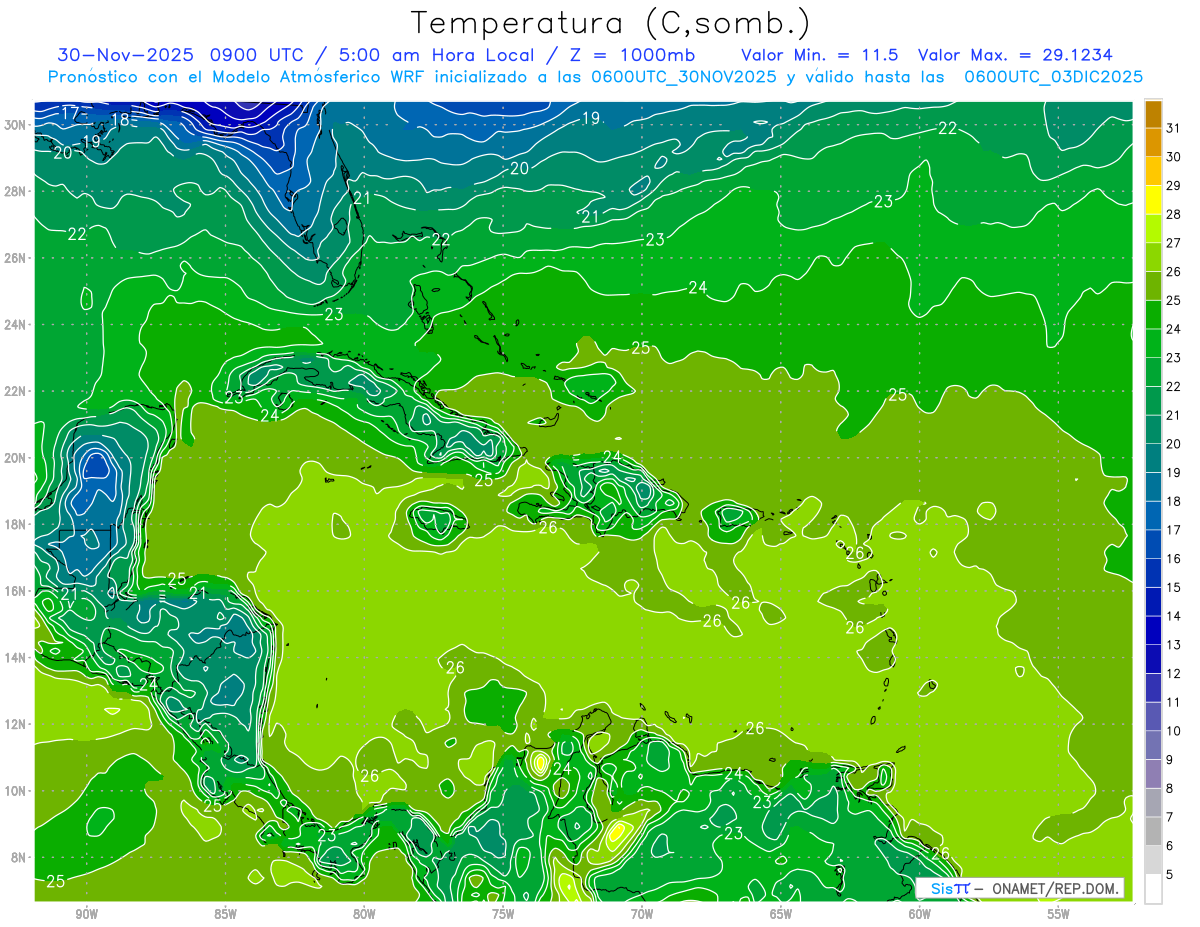Image resolution: width=1200 pixels, height=927 pixels.
Task: Click the 10N latitude axis label
Action: click(x=15, y=790)
